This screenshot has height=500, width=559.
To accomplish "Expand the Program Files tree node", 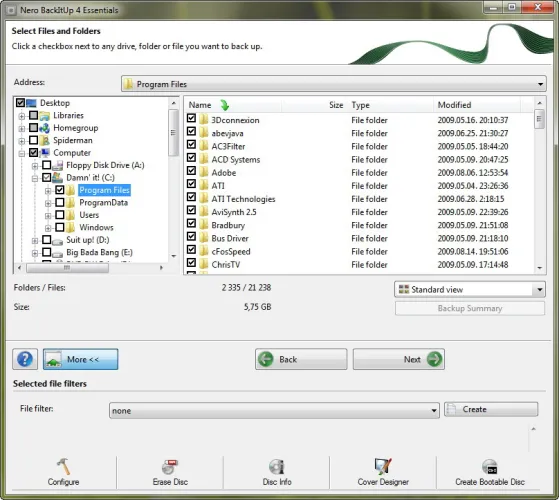I will pos(48,191).
